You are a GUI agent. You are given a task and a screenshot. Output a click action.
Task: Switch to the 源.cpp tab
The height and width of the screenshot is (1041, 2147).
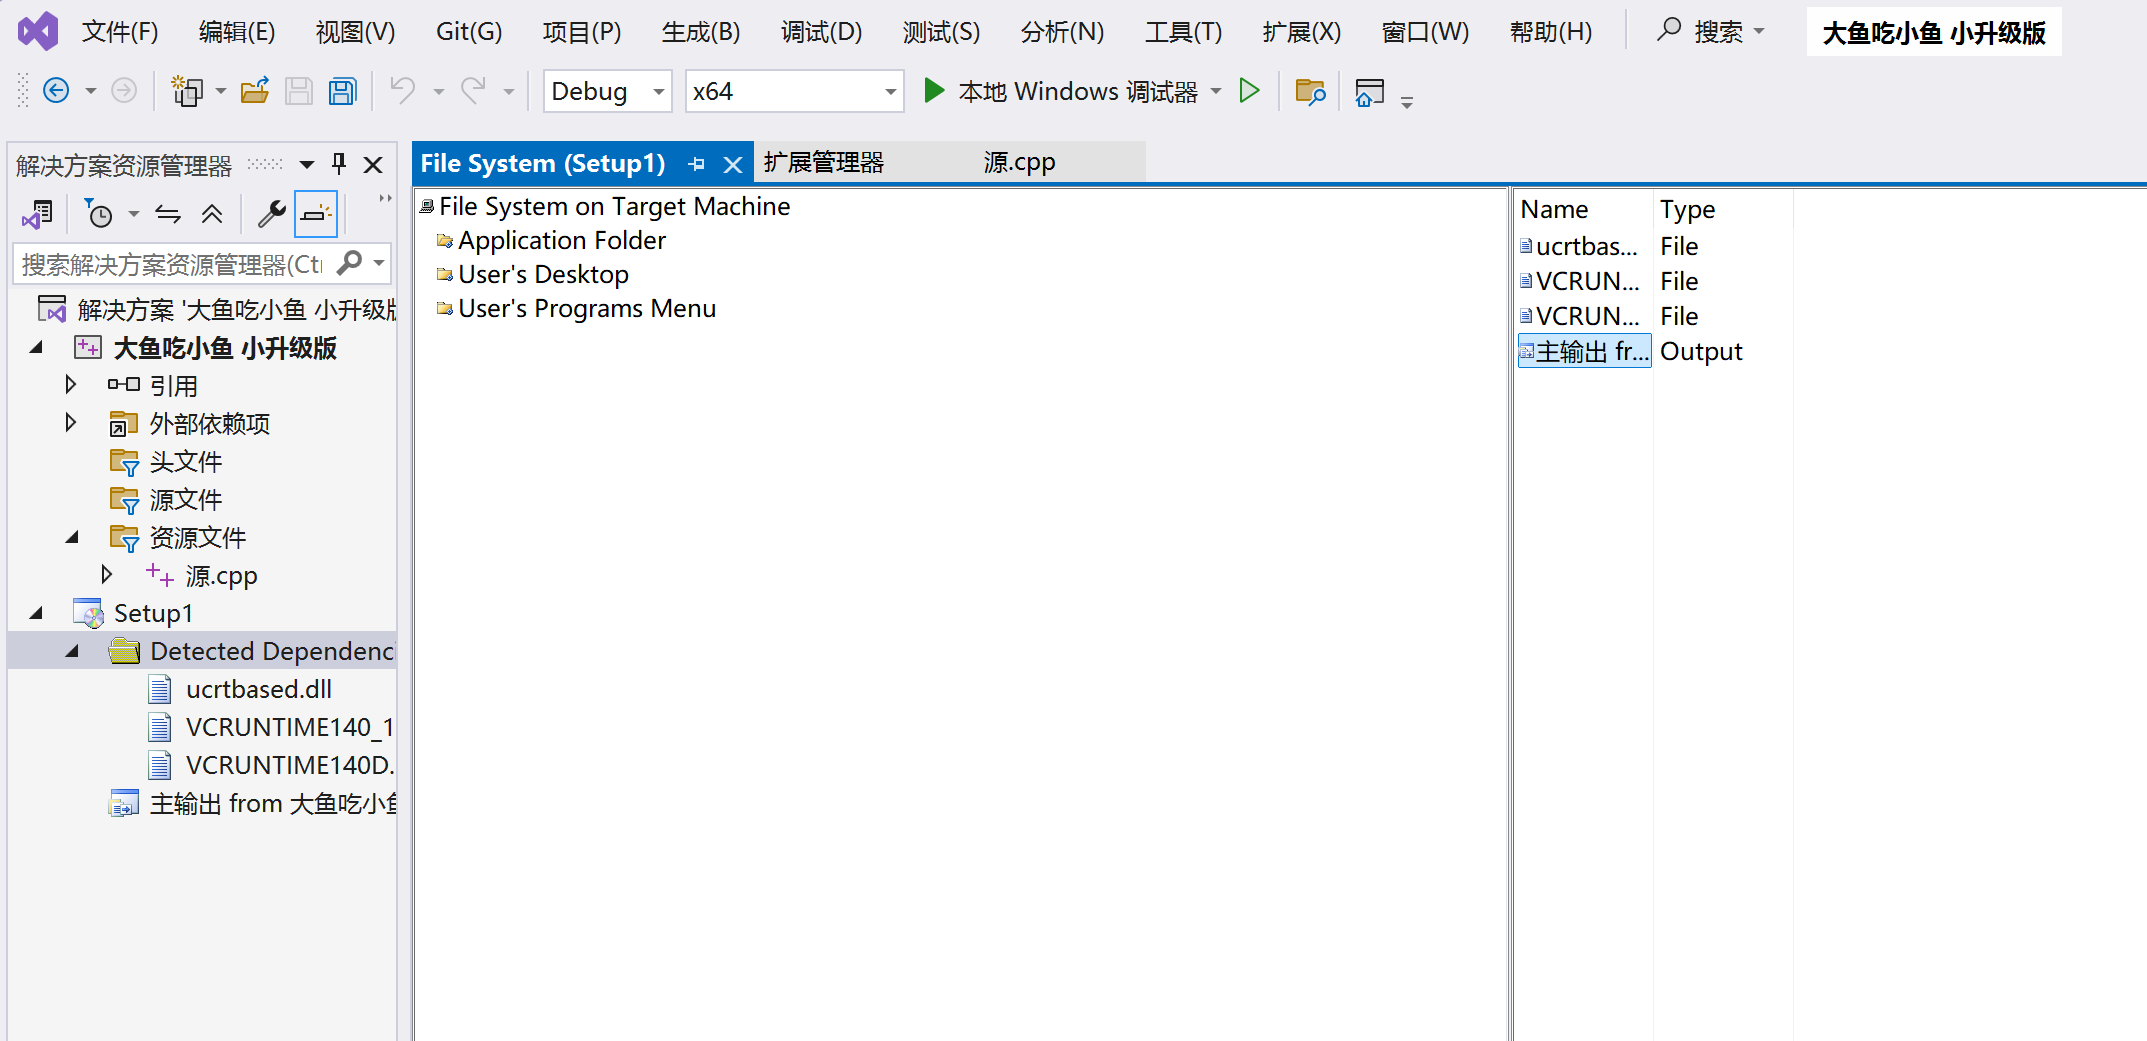pos(1019,163)
